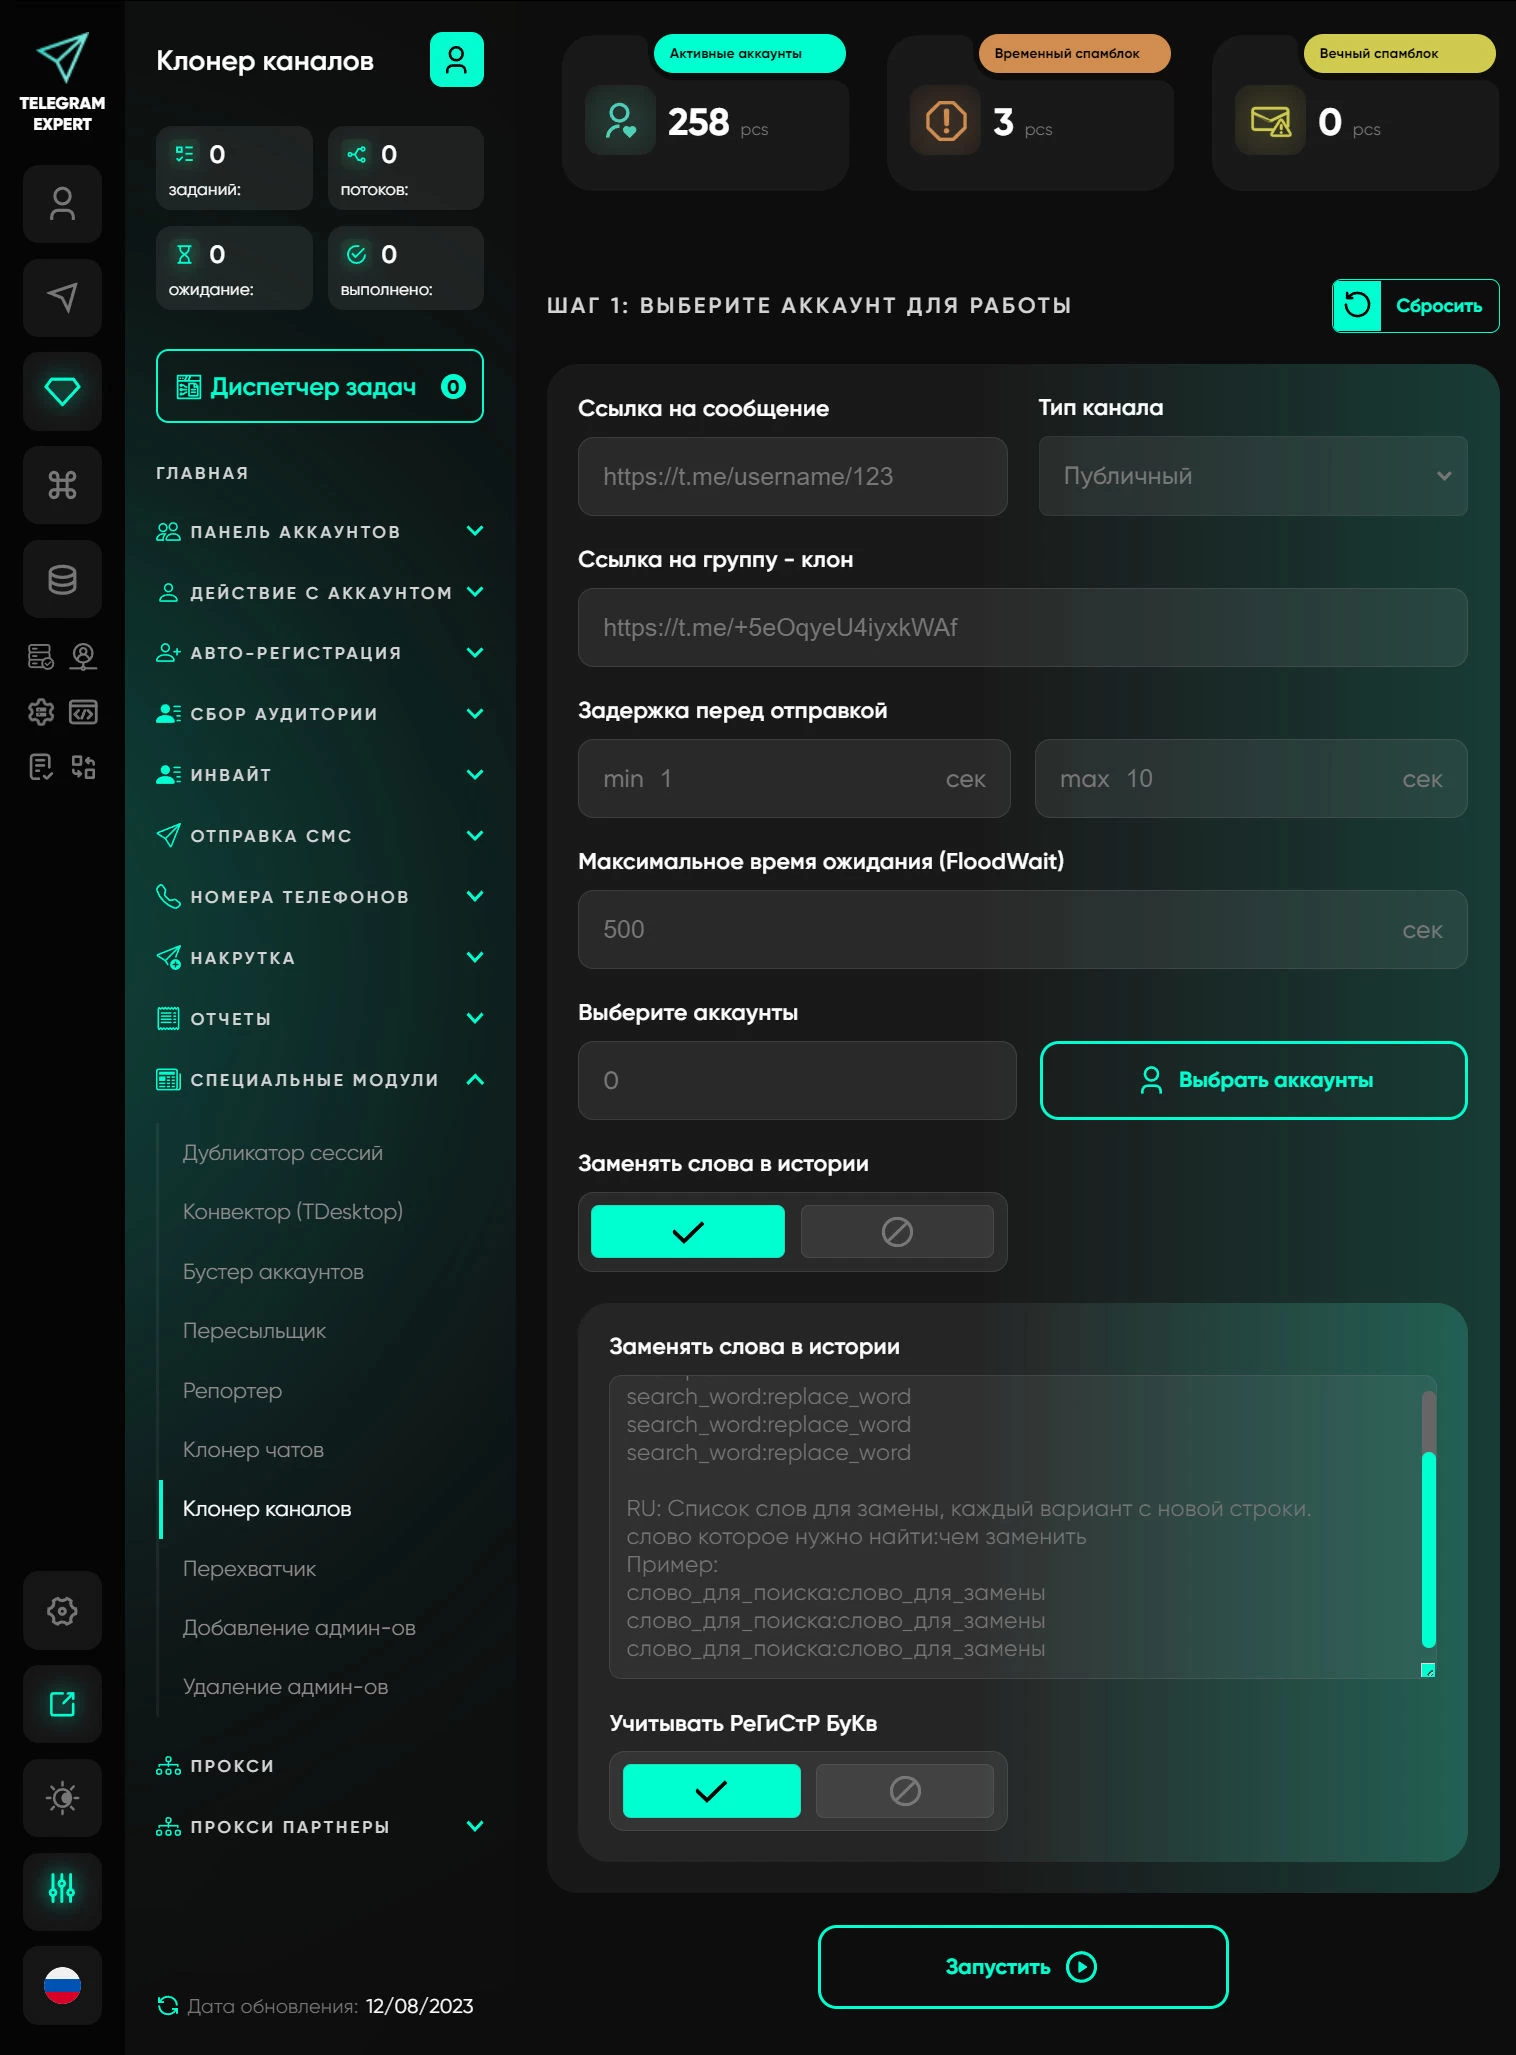Screen dimensions: 1516x2055
Task: Expand Авто-регистрация section
Action: (x=320, y=653)
